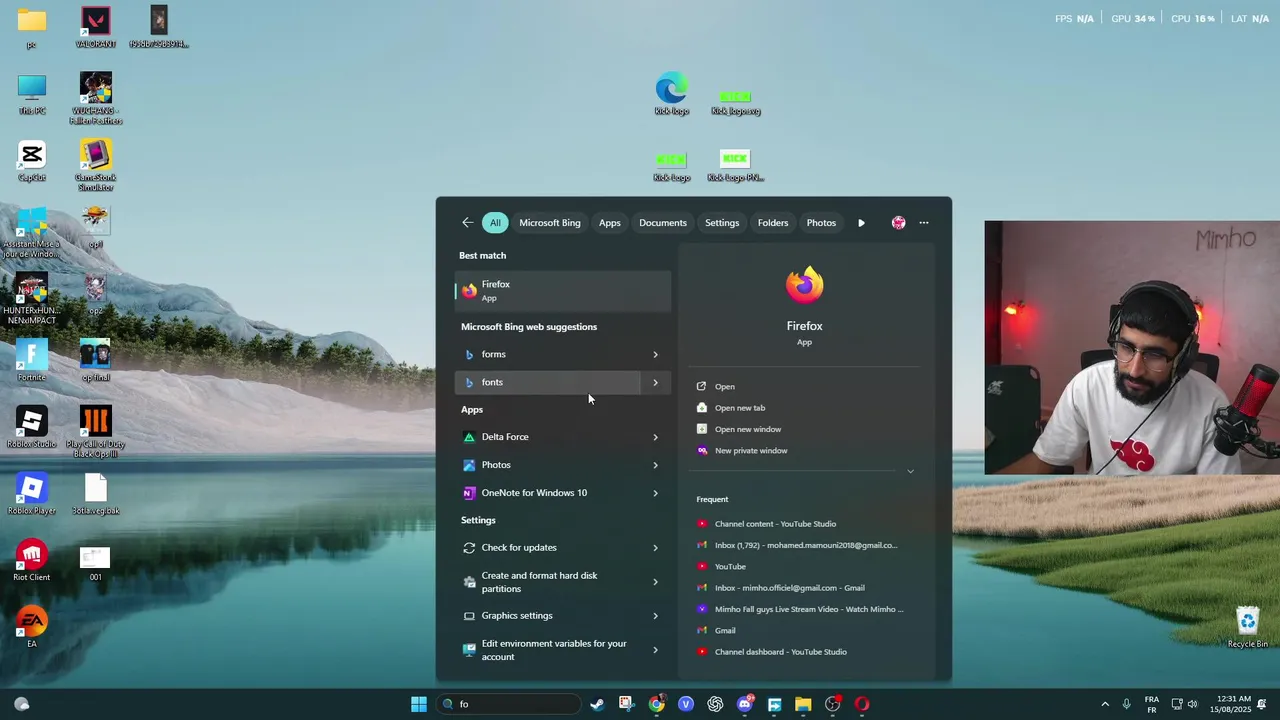Select the WUCHANG Fallen Feathers desktop icon
Screen dimensions: 1280x720
[96, 98]
